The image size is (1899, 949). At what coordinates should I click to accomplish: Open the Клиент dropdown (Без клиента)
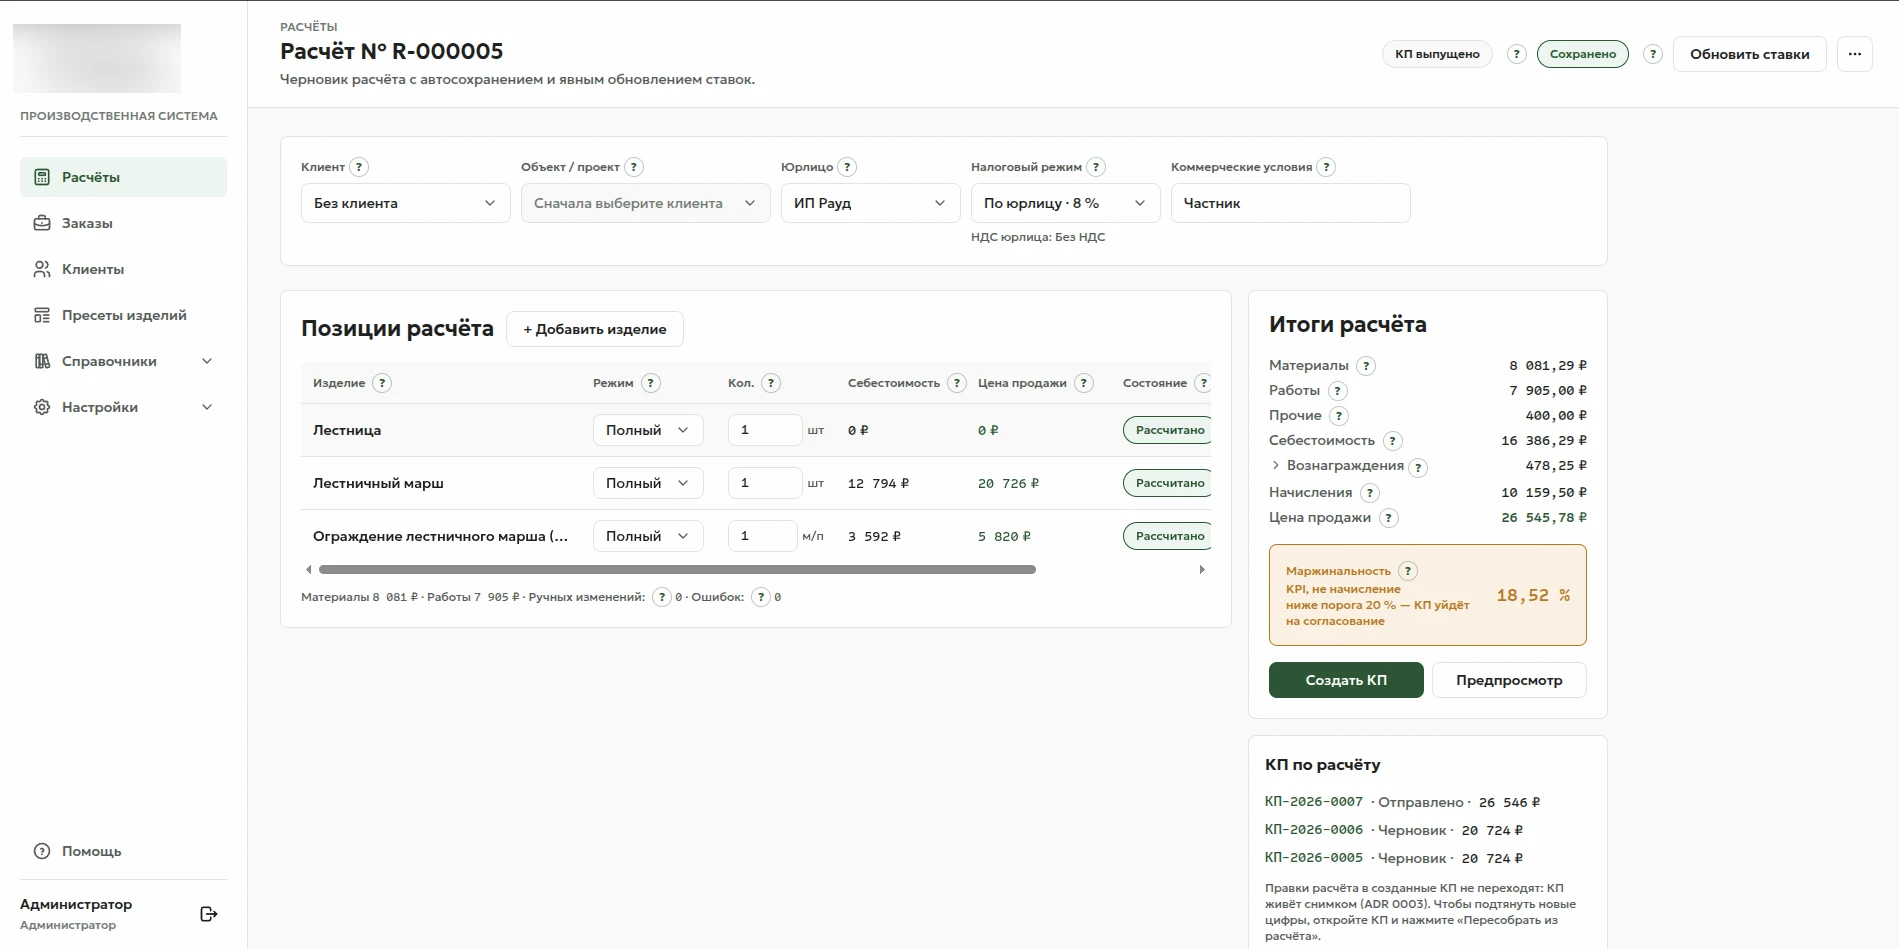[x=405, y=203]
